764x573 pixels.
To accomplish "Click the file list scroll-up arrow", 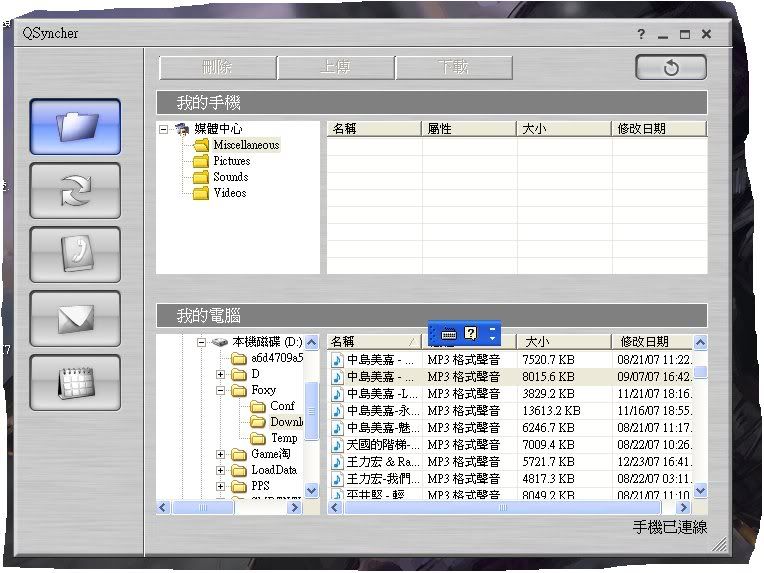I will [700, 343].
